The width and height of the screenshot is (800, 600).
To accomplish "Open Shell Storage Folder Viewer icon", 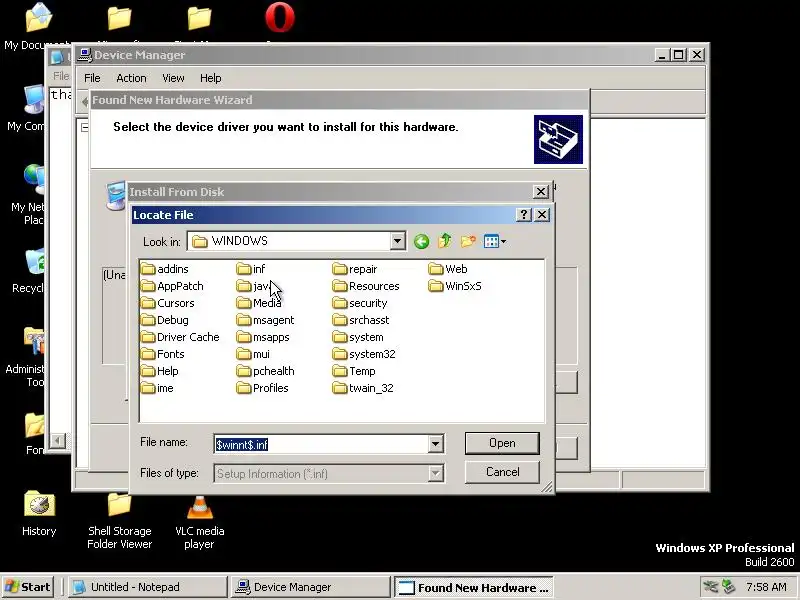I will pyautogui.click(x=119, y=522).
